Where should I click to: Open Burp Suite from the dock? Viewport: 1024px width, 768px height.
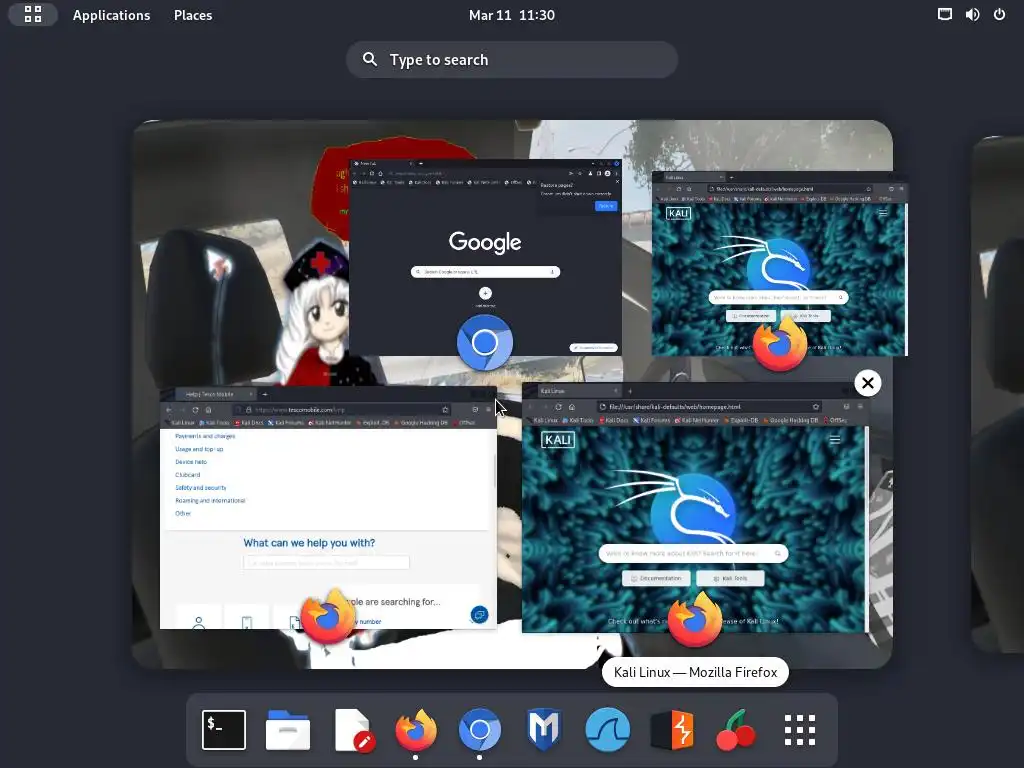(x=672, y=729)
